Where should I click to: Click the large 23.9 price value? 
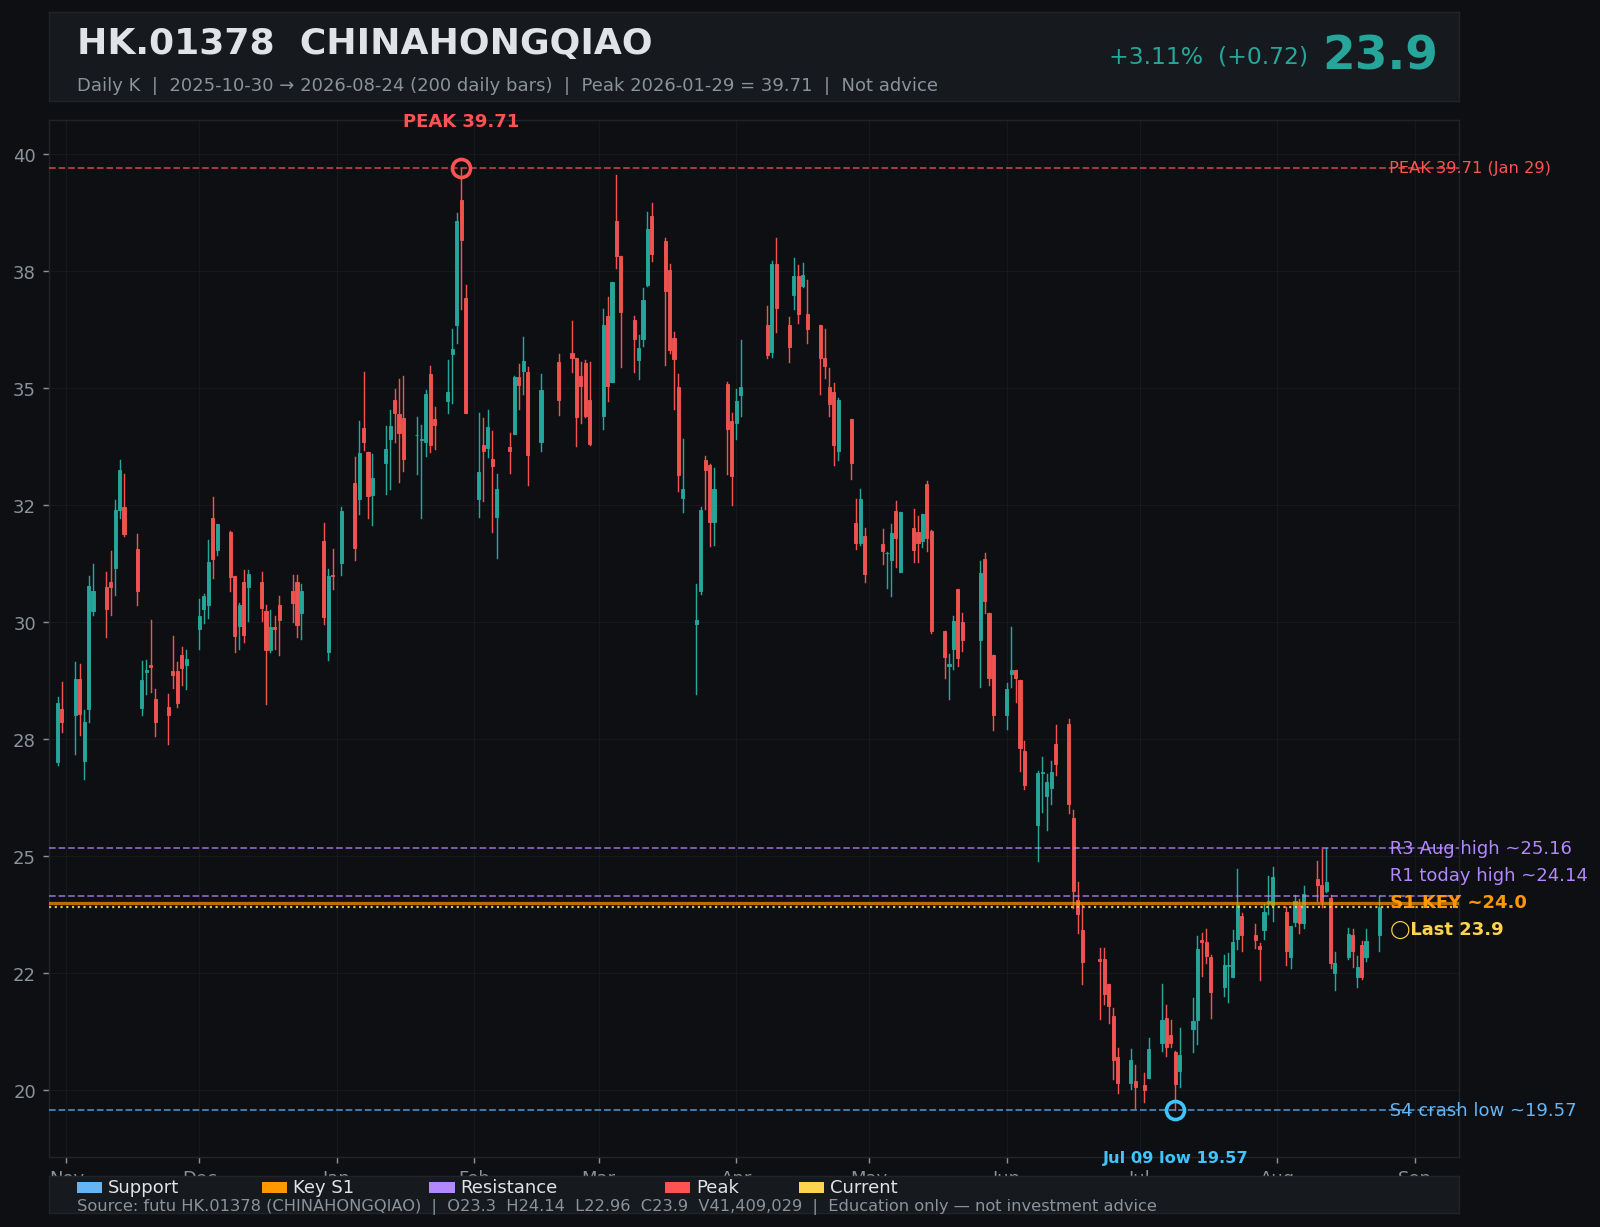pyautogui.click(x=1380, y=54)
